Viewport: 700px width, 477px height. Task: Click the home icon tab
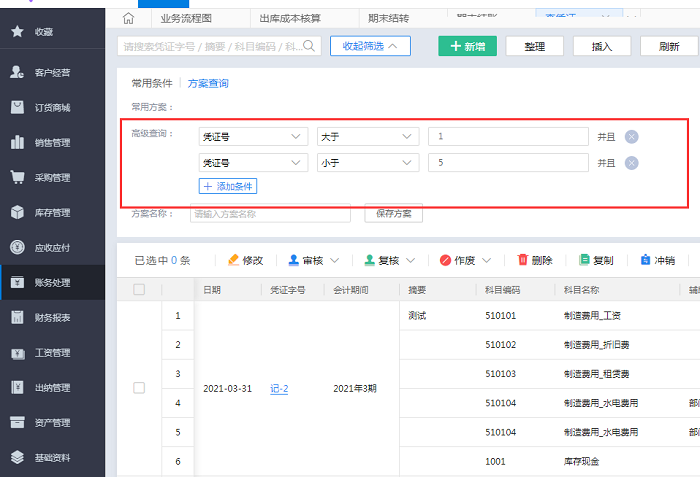pos(127,18)
